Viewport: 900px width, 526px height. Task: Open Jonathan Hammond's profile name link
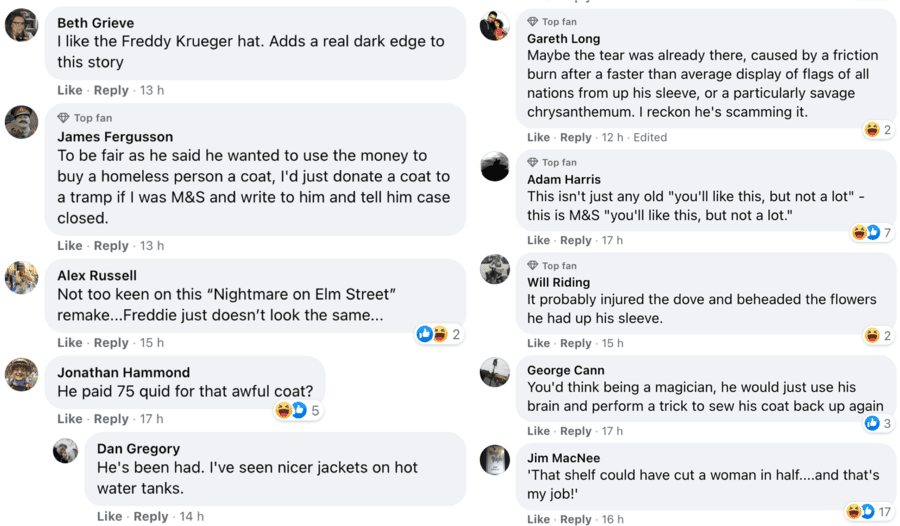(123, 372)
